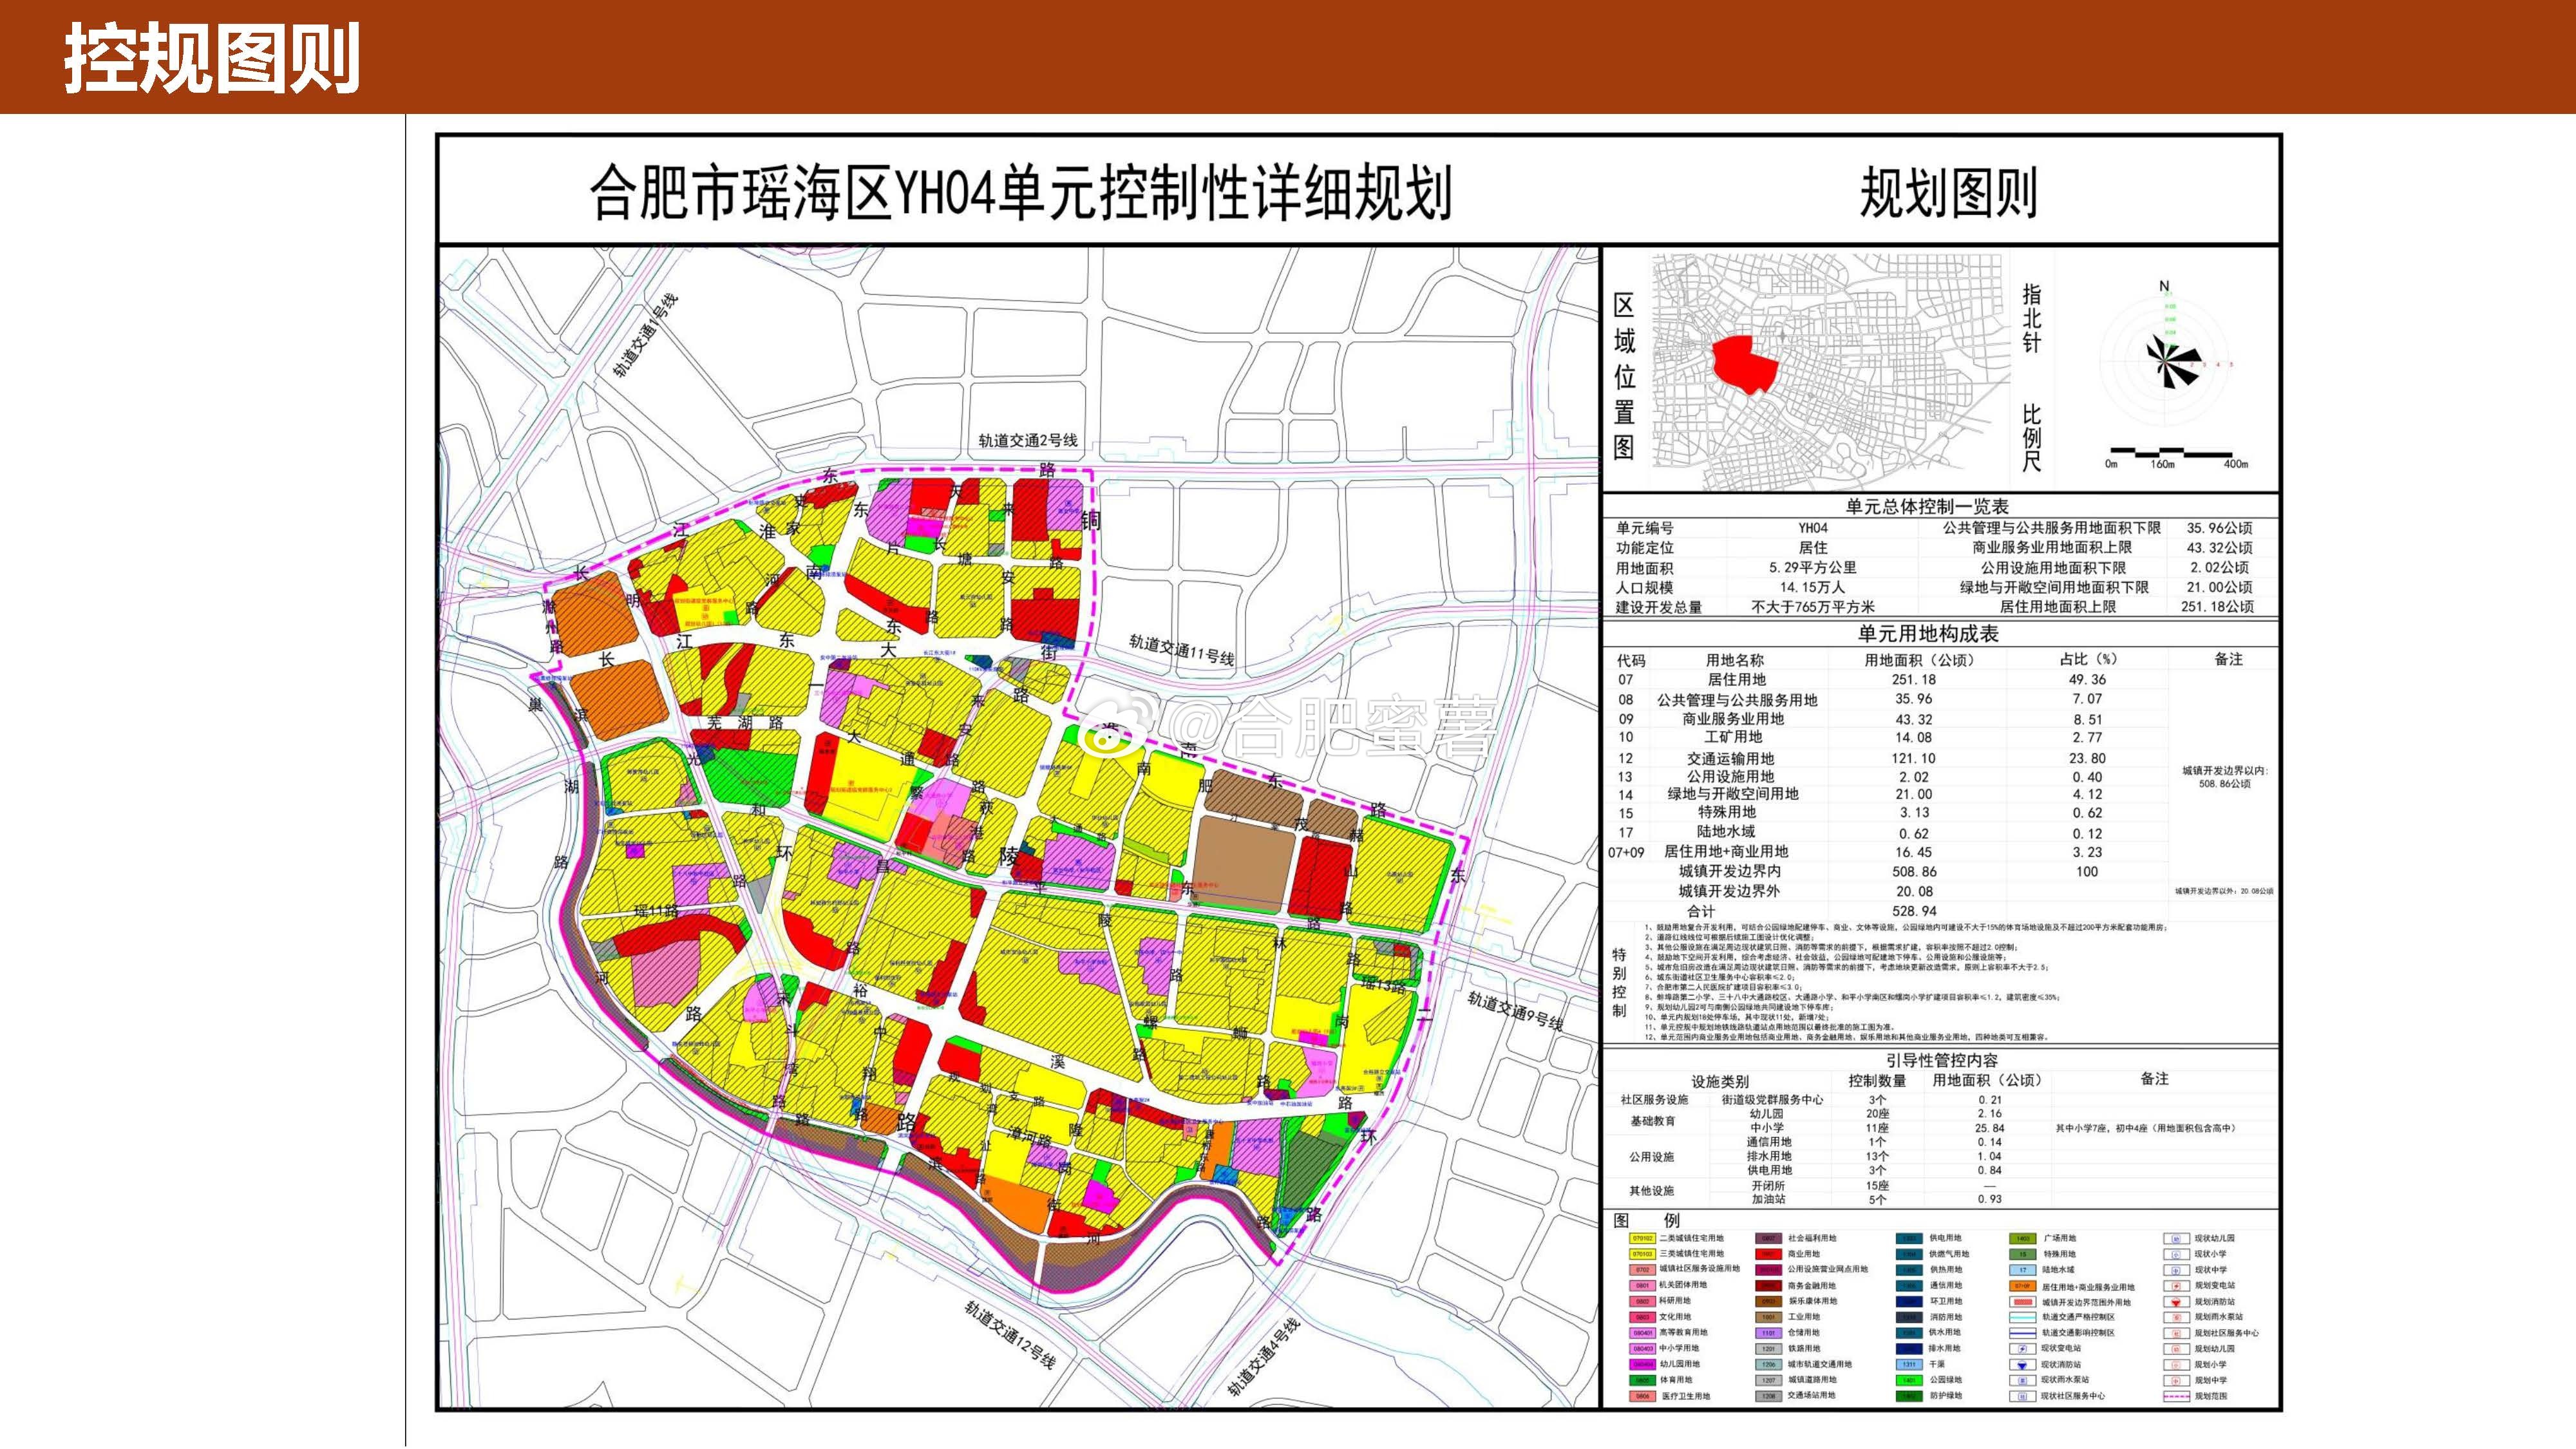Viewport: 2576px width, 1449px height.
Task: Click the 5.29平方公里 area value
Action: tap(1812, 567)
